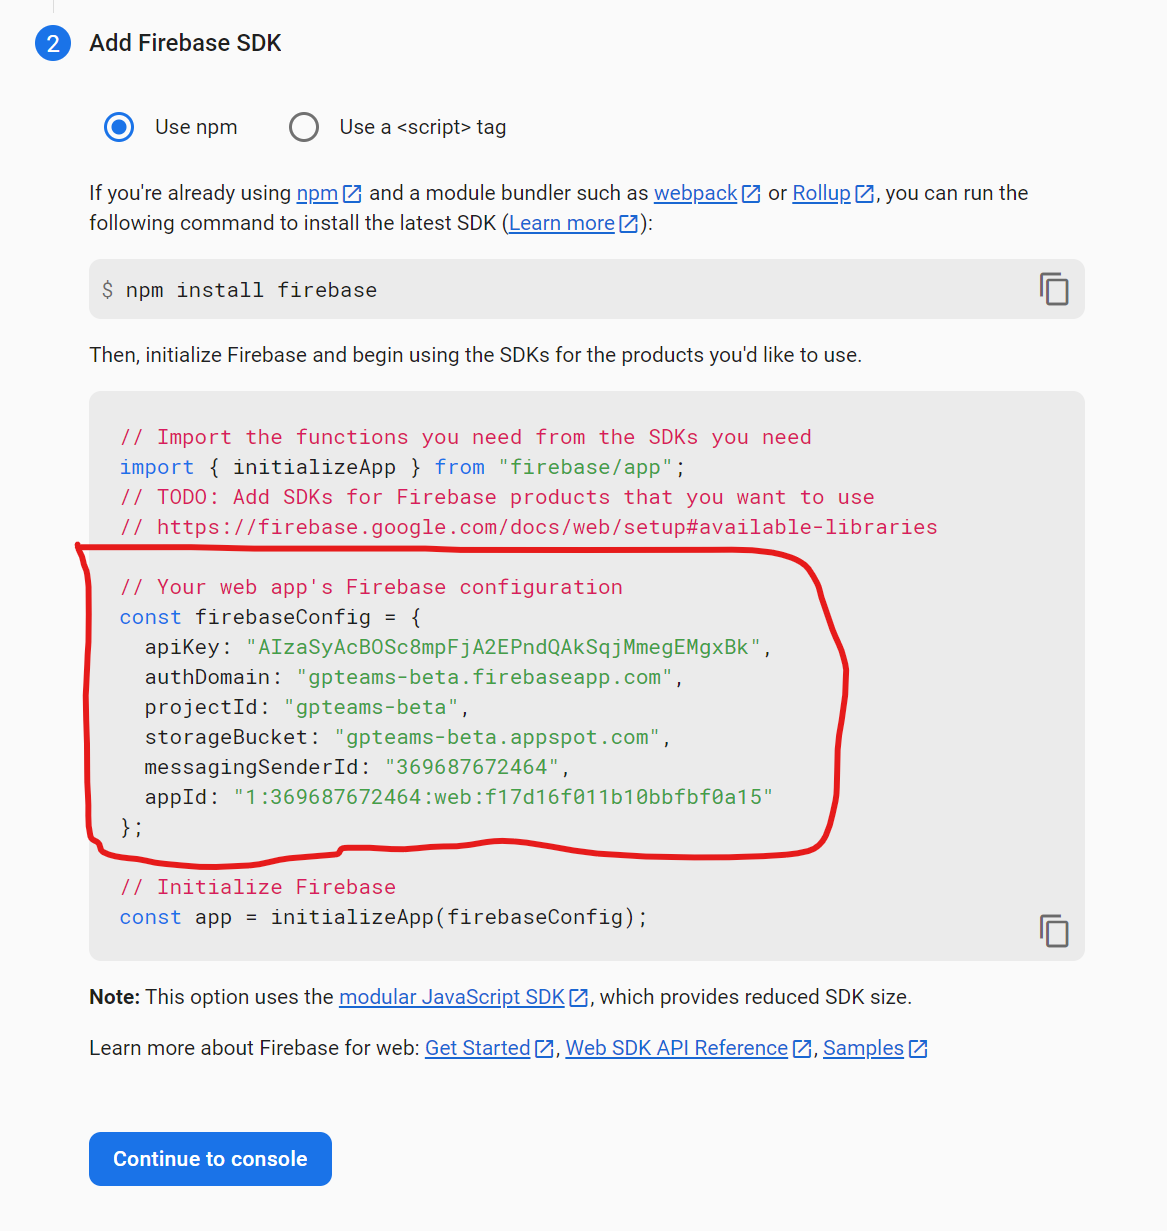Click the authDomain value gpteams-beta.firebaseapp.com
Screen dimensions: 1167x1231
485,677
